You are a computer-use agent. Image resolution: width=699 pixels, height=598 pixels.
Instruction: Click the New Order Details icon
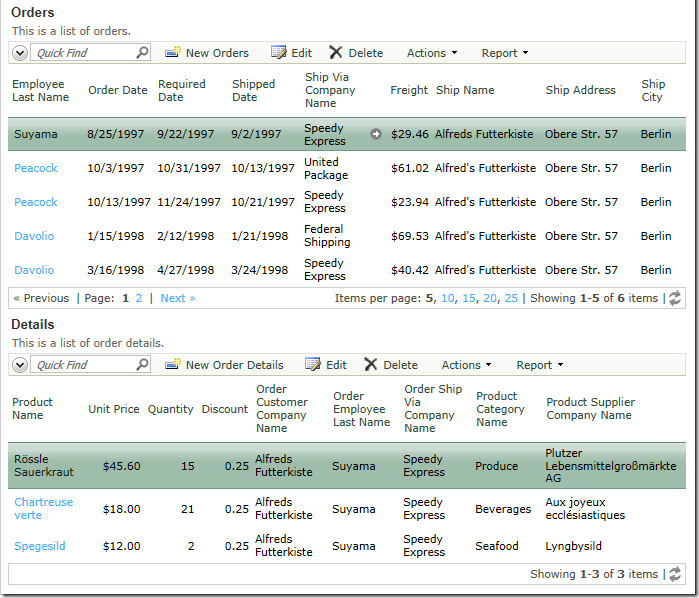pyautogui.click(x=173, y=364)
